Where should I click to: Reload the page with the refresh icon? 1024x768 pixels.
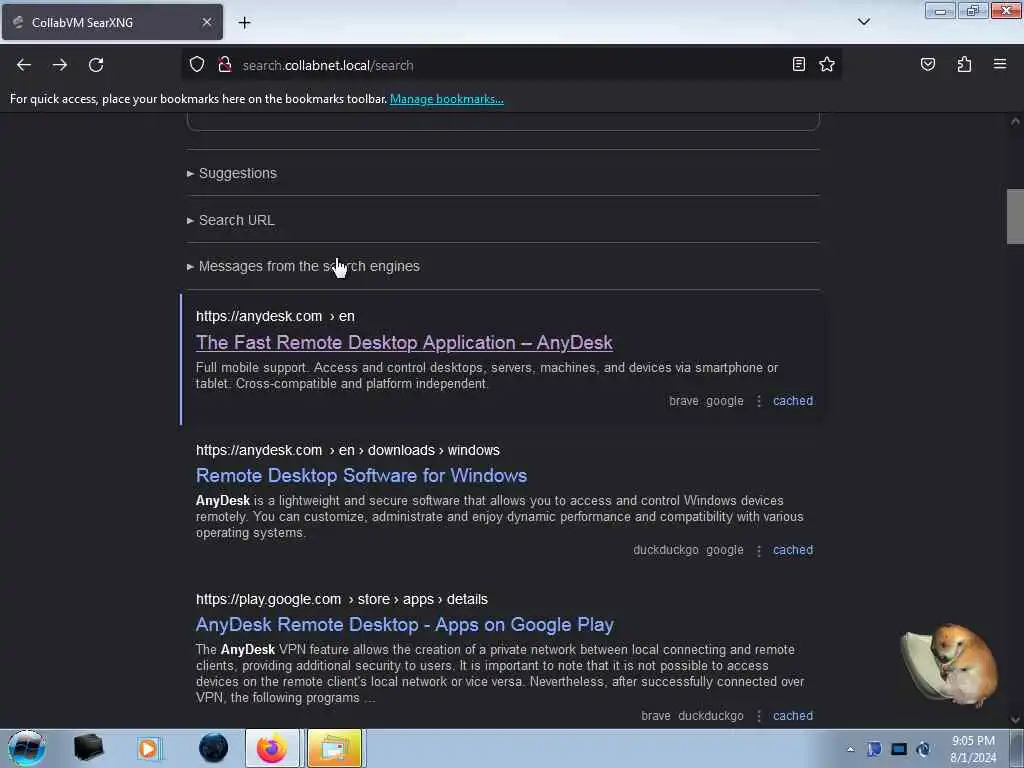coord(96,65)
